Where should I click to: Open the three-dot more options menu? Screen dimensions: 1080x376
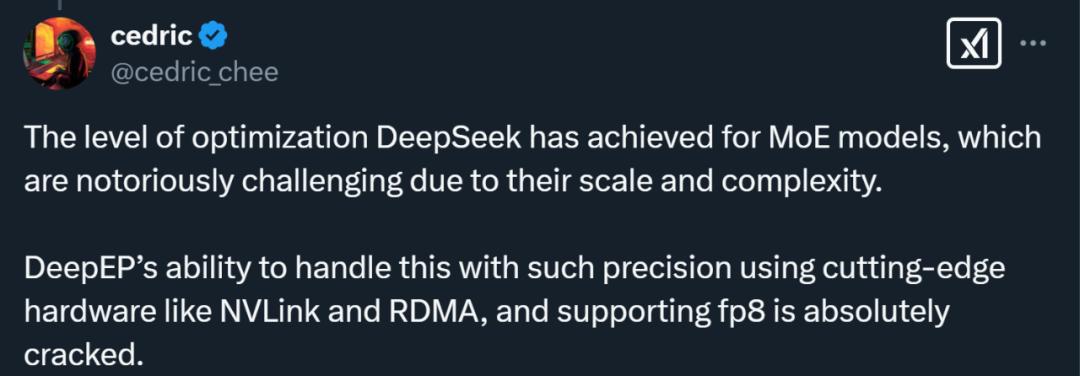(x=1033, y=43)
